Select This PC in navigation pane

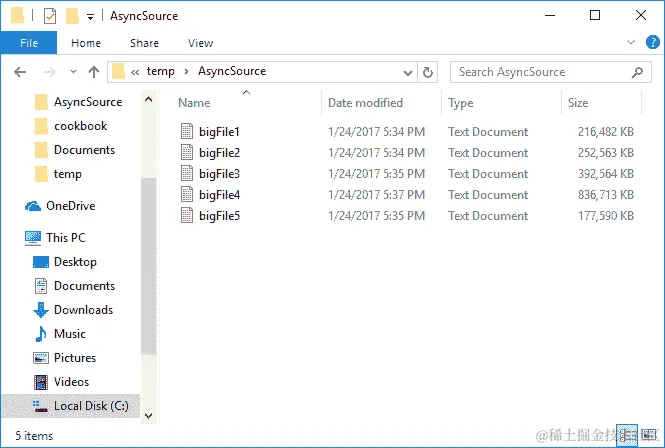click(x=66, y=238)
